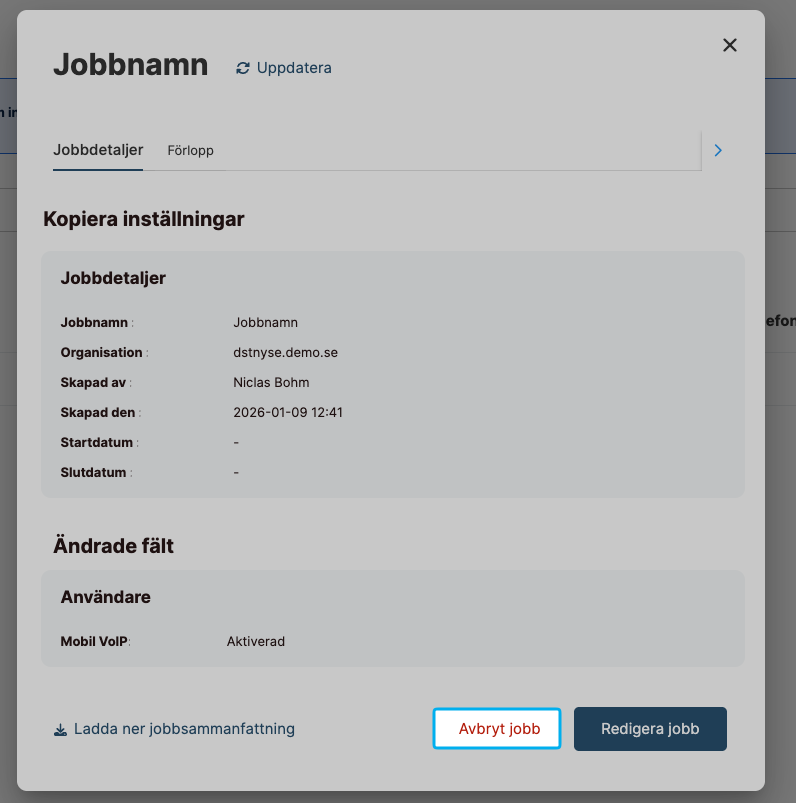Click the creation timestamp 2026-01-09 12:41

pos(288,412)
